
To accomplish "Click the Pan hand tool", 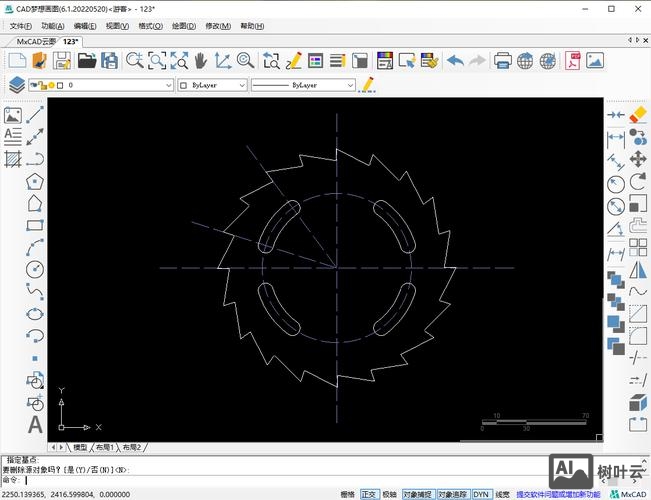I will point(199,61).
